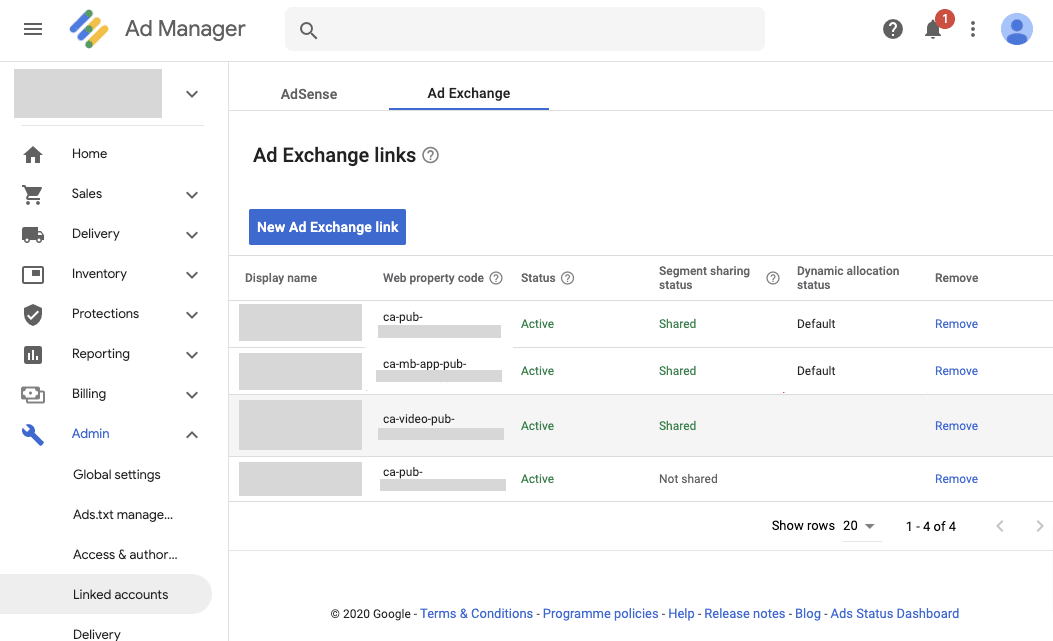1053x641 pixels.
Task: Open the help question mark icon in header
Action: pyautogui.click(x=893, y=29)
